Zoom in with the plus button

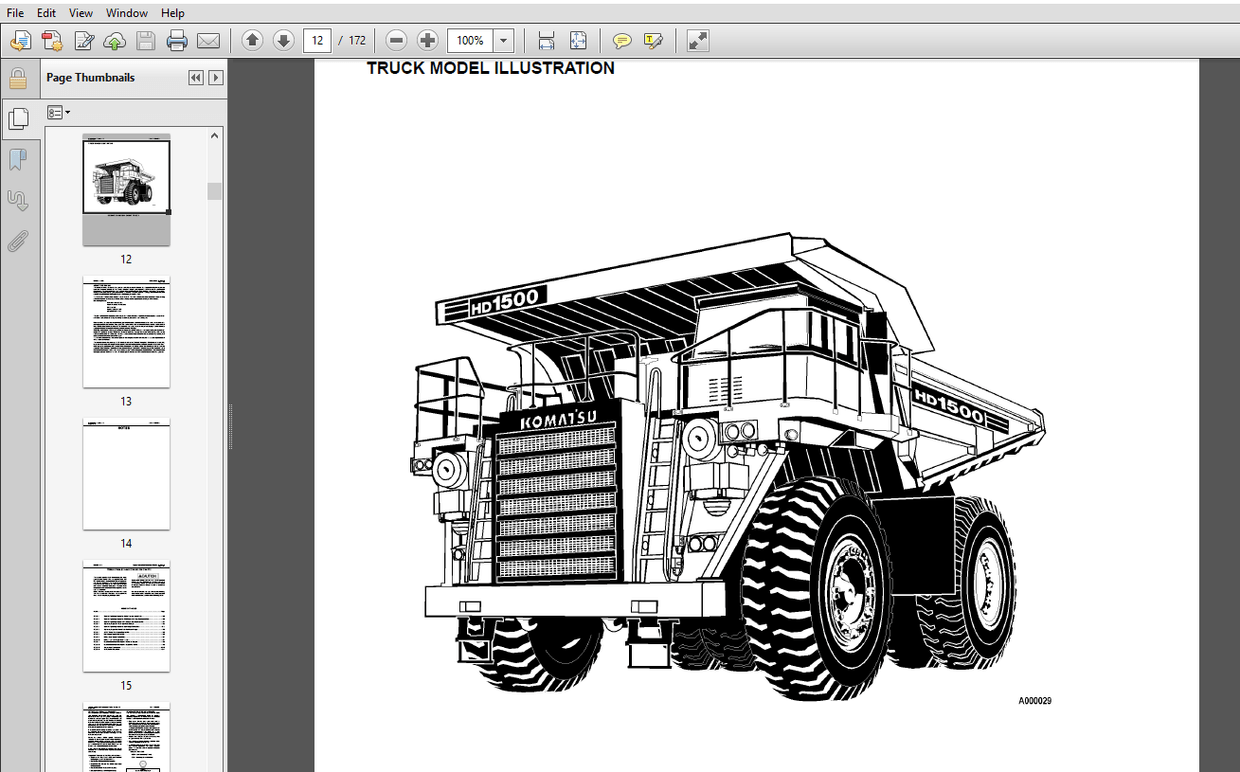[x=428, y=41]
